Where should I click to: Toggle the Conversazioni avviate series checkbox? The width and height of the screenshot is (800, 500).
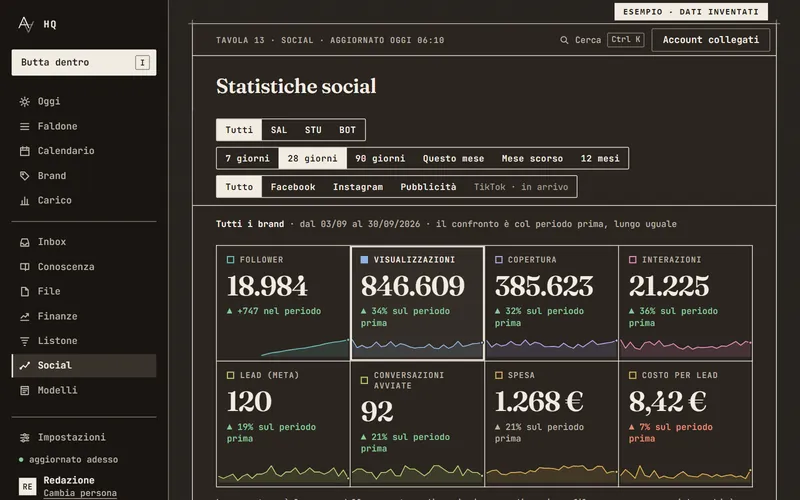click(364, 380)
